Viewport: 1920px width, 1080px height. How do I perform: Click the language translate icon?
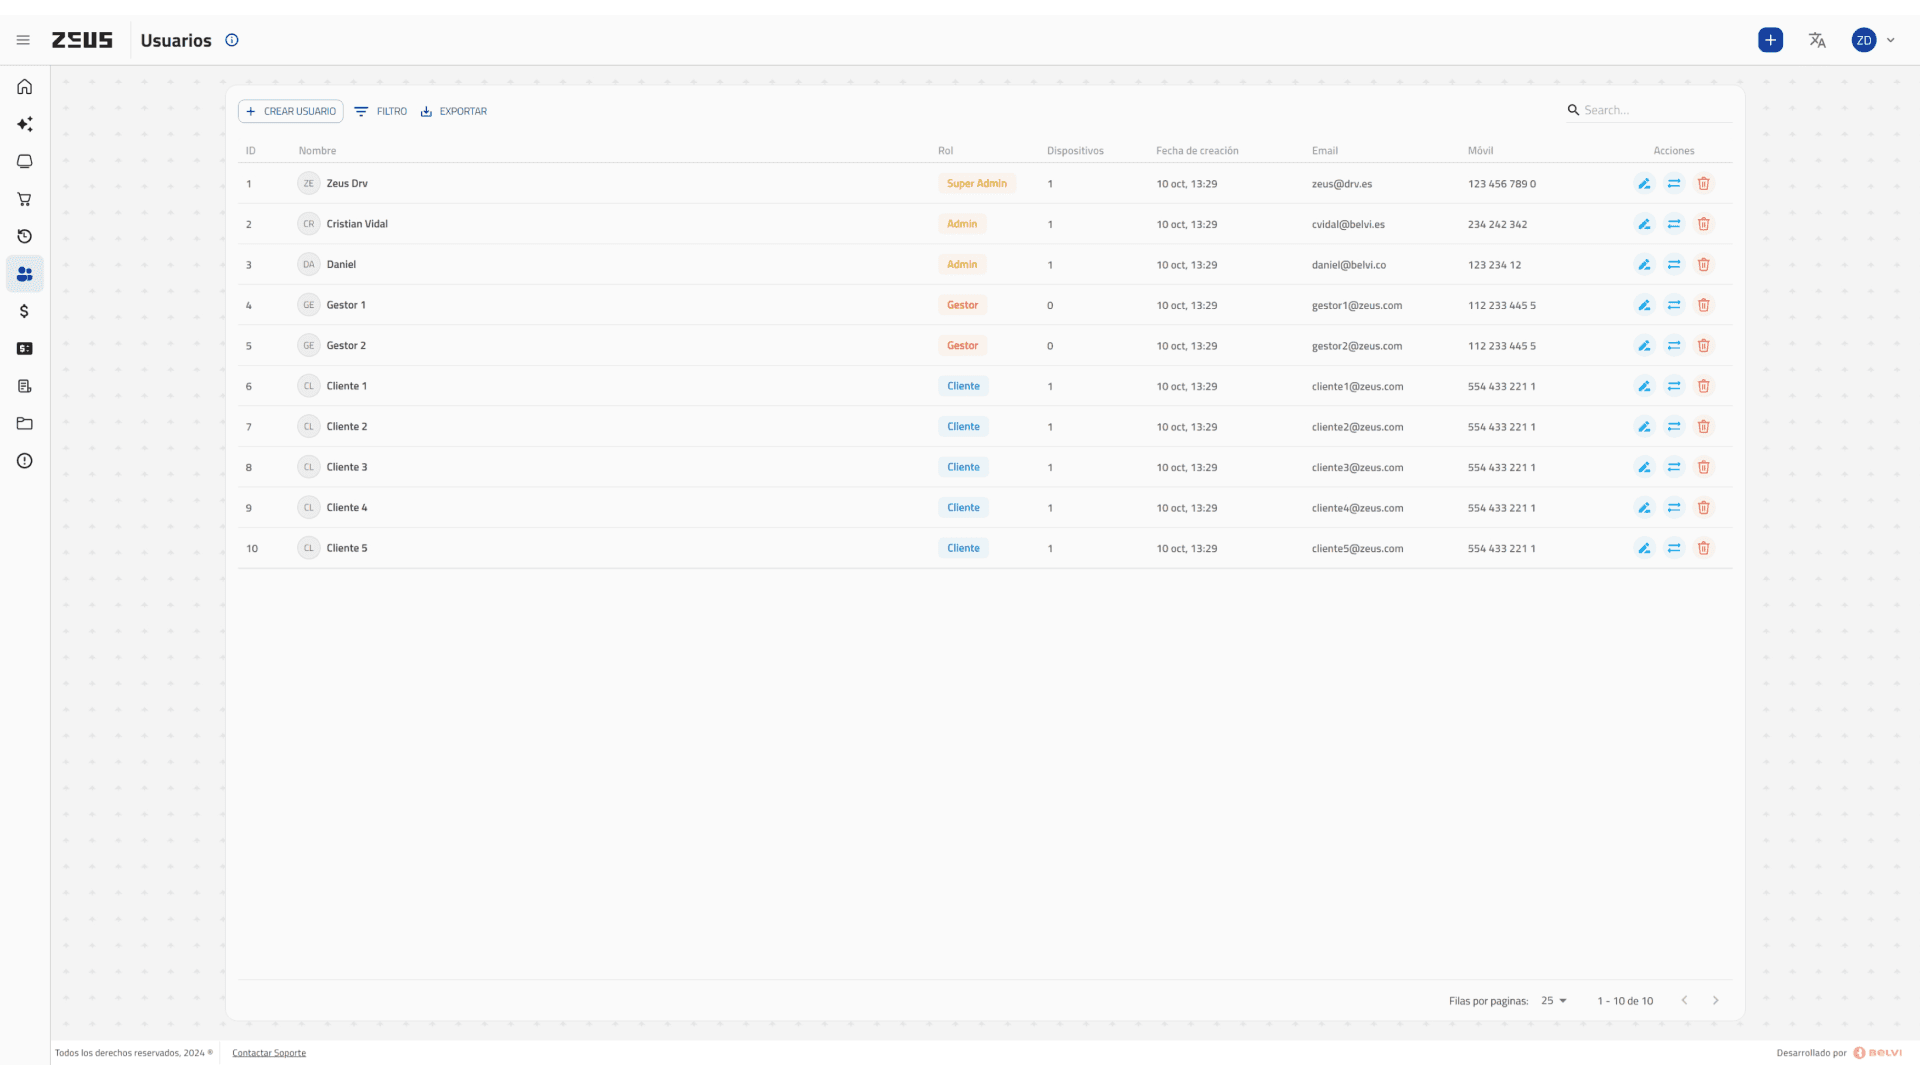point(1817,40)
